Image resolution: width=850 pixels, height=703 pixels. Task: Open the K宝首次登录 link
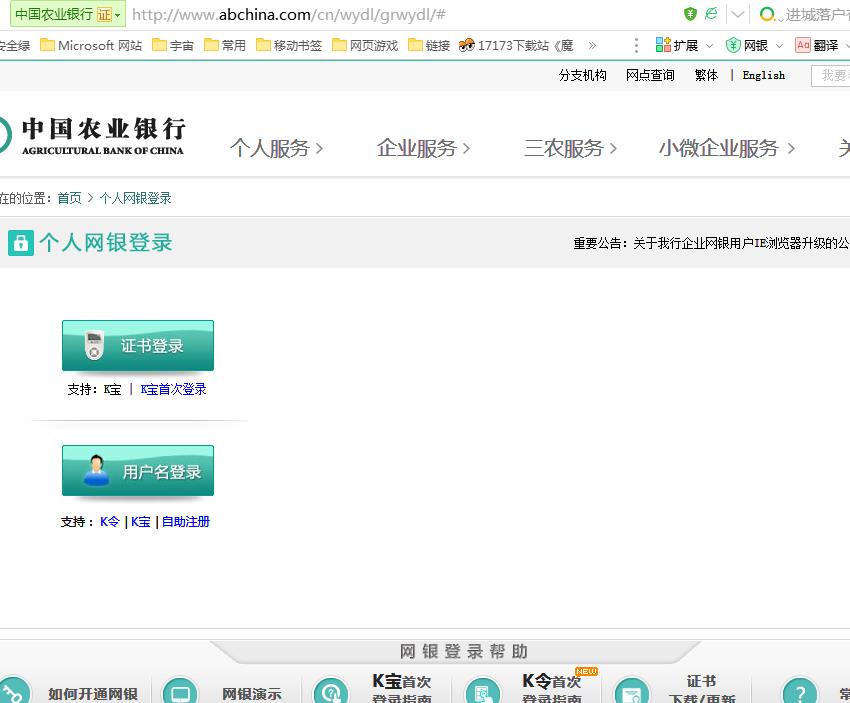[x=173, y=389]
